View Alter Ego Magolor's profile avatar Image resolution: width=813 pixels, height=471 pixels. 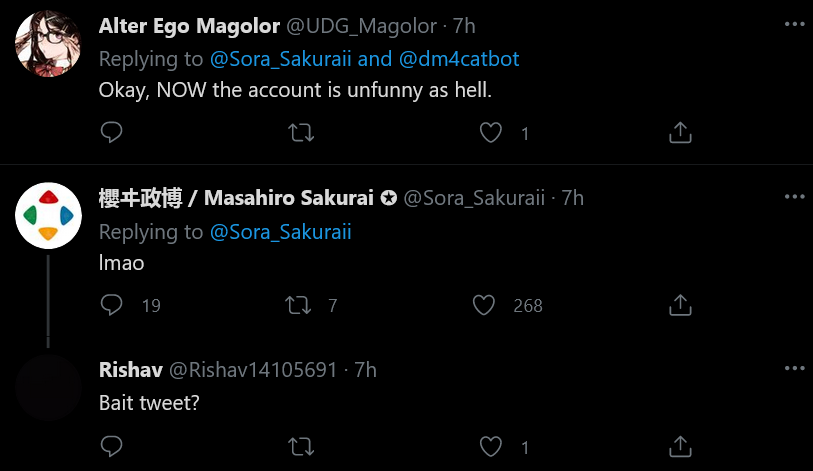pos(48,44)
